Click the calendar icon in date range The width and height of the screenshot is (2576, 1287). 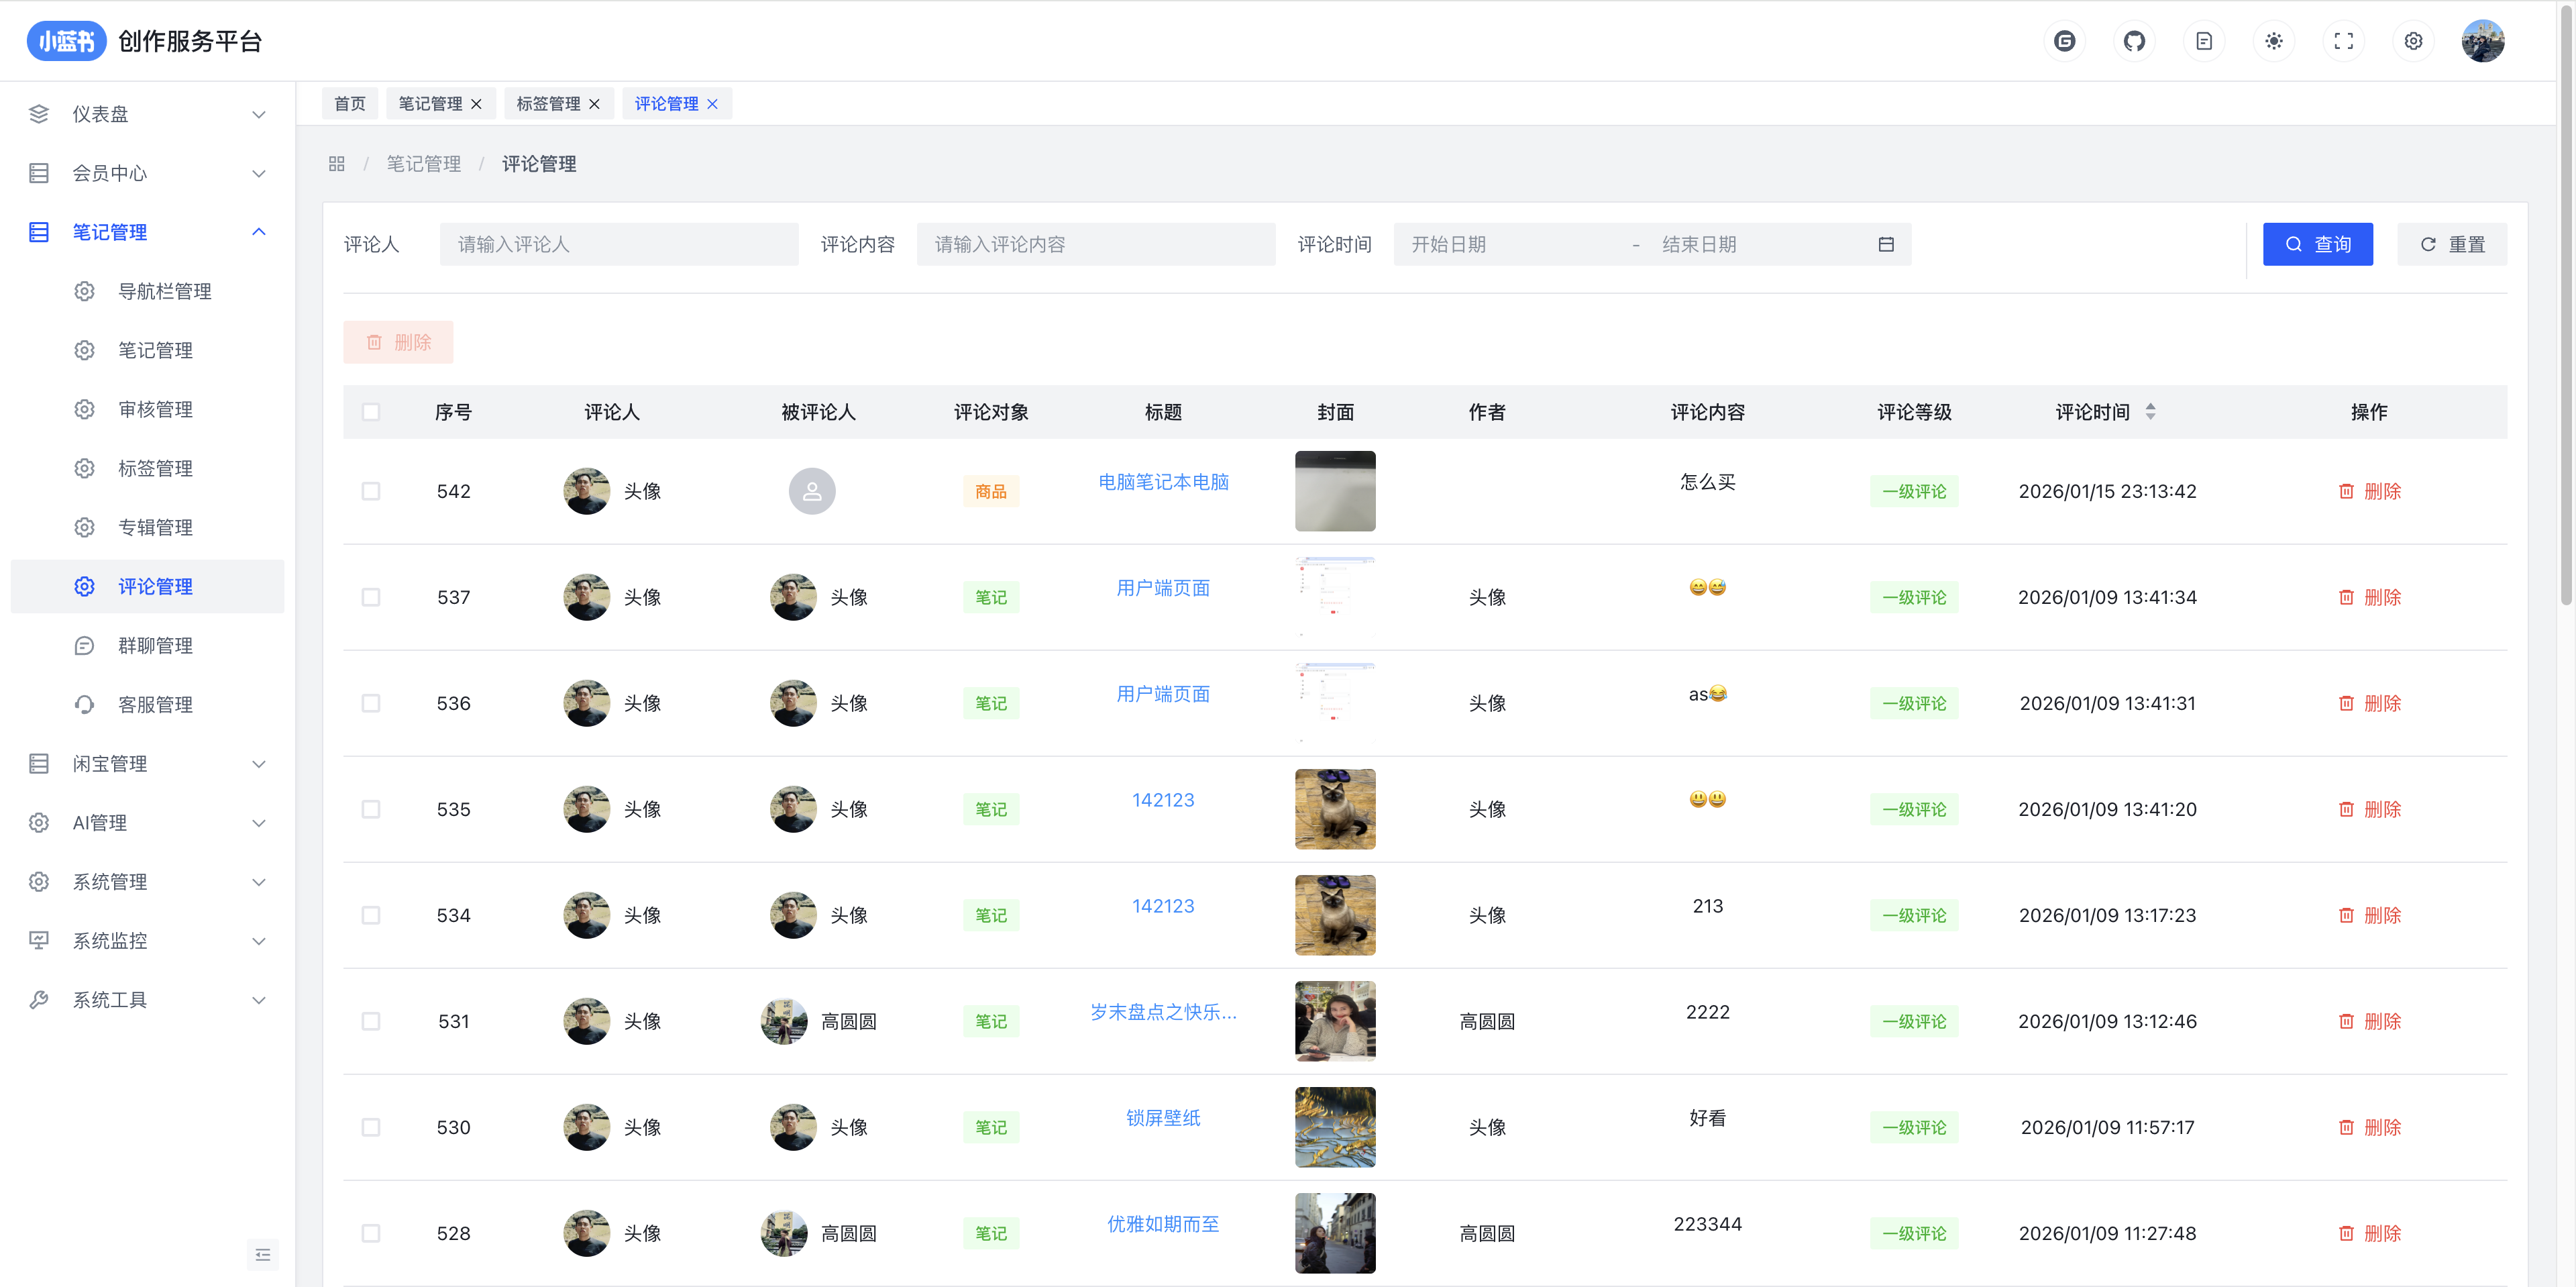[1886, 244]
